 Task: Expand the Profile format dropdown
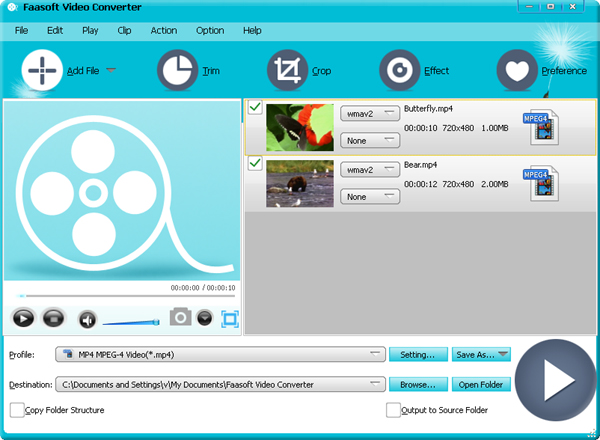tap(220, 354)
